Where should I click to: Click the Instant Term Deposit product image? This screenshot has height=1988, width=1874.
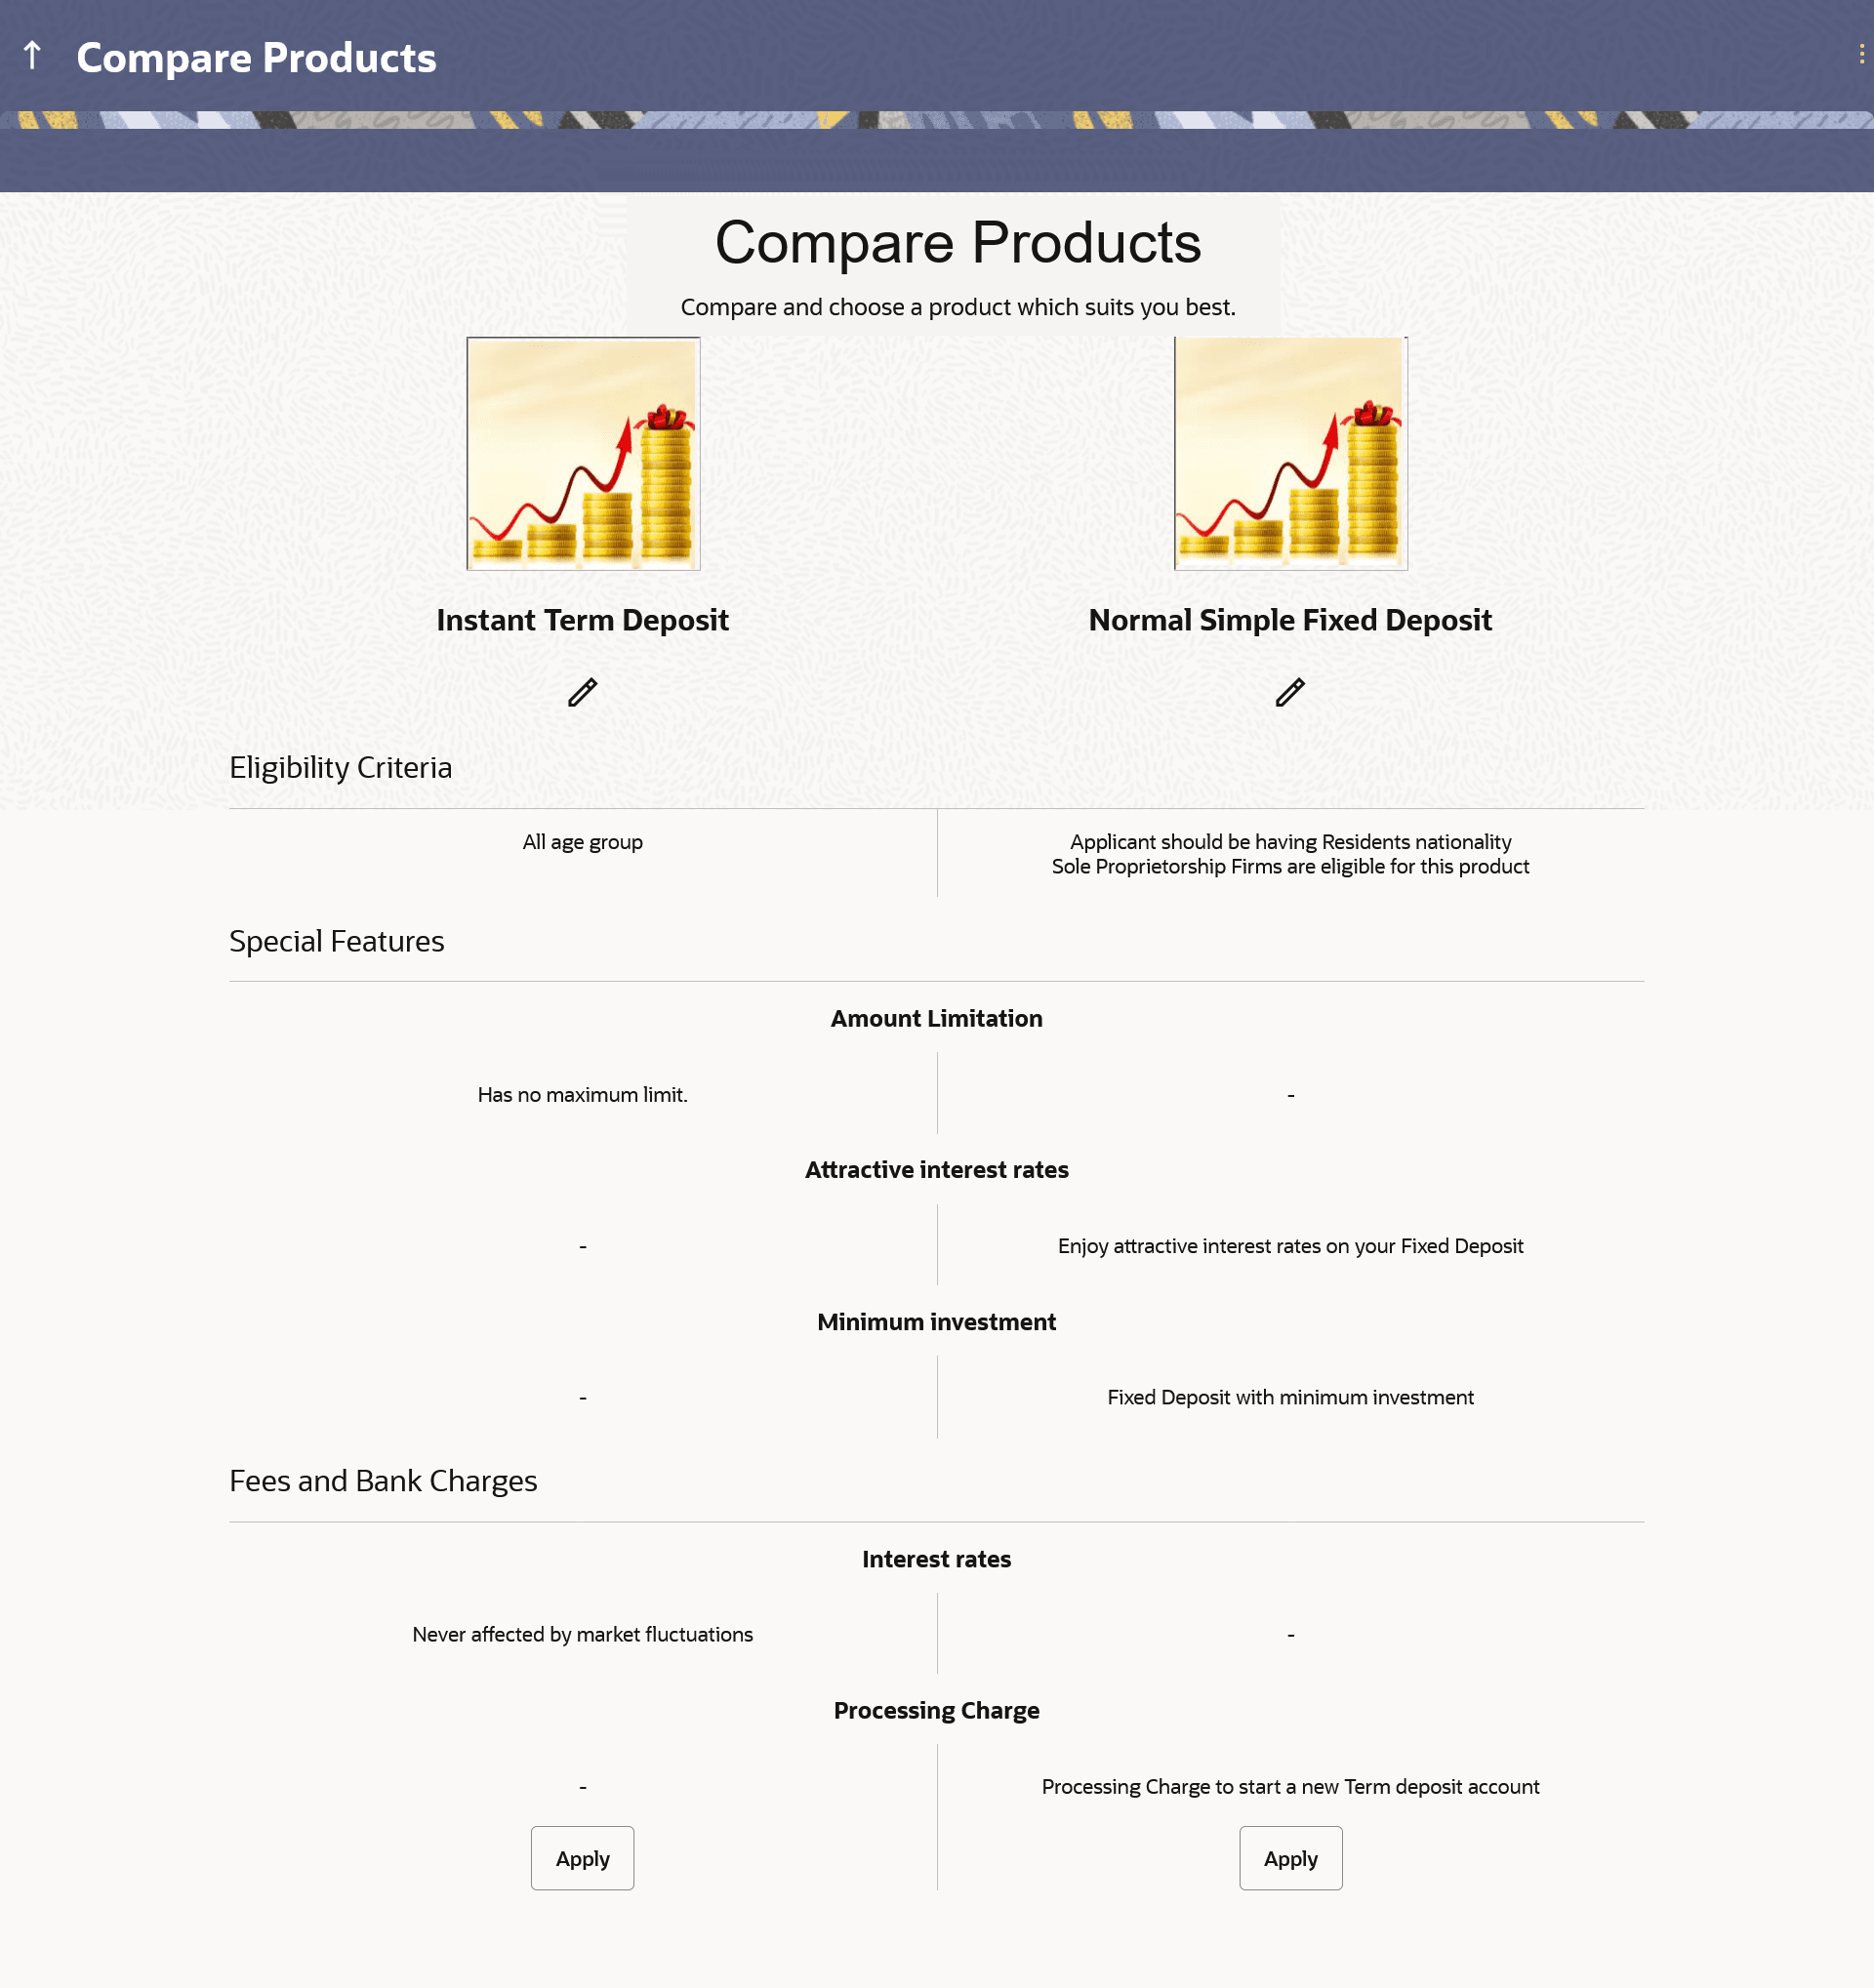click(x=583, y=453)
